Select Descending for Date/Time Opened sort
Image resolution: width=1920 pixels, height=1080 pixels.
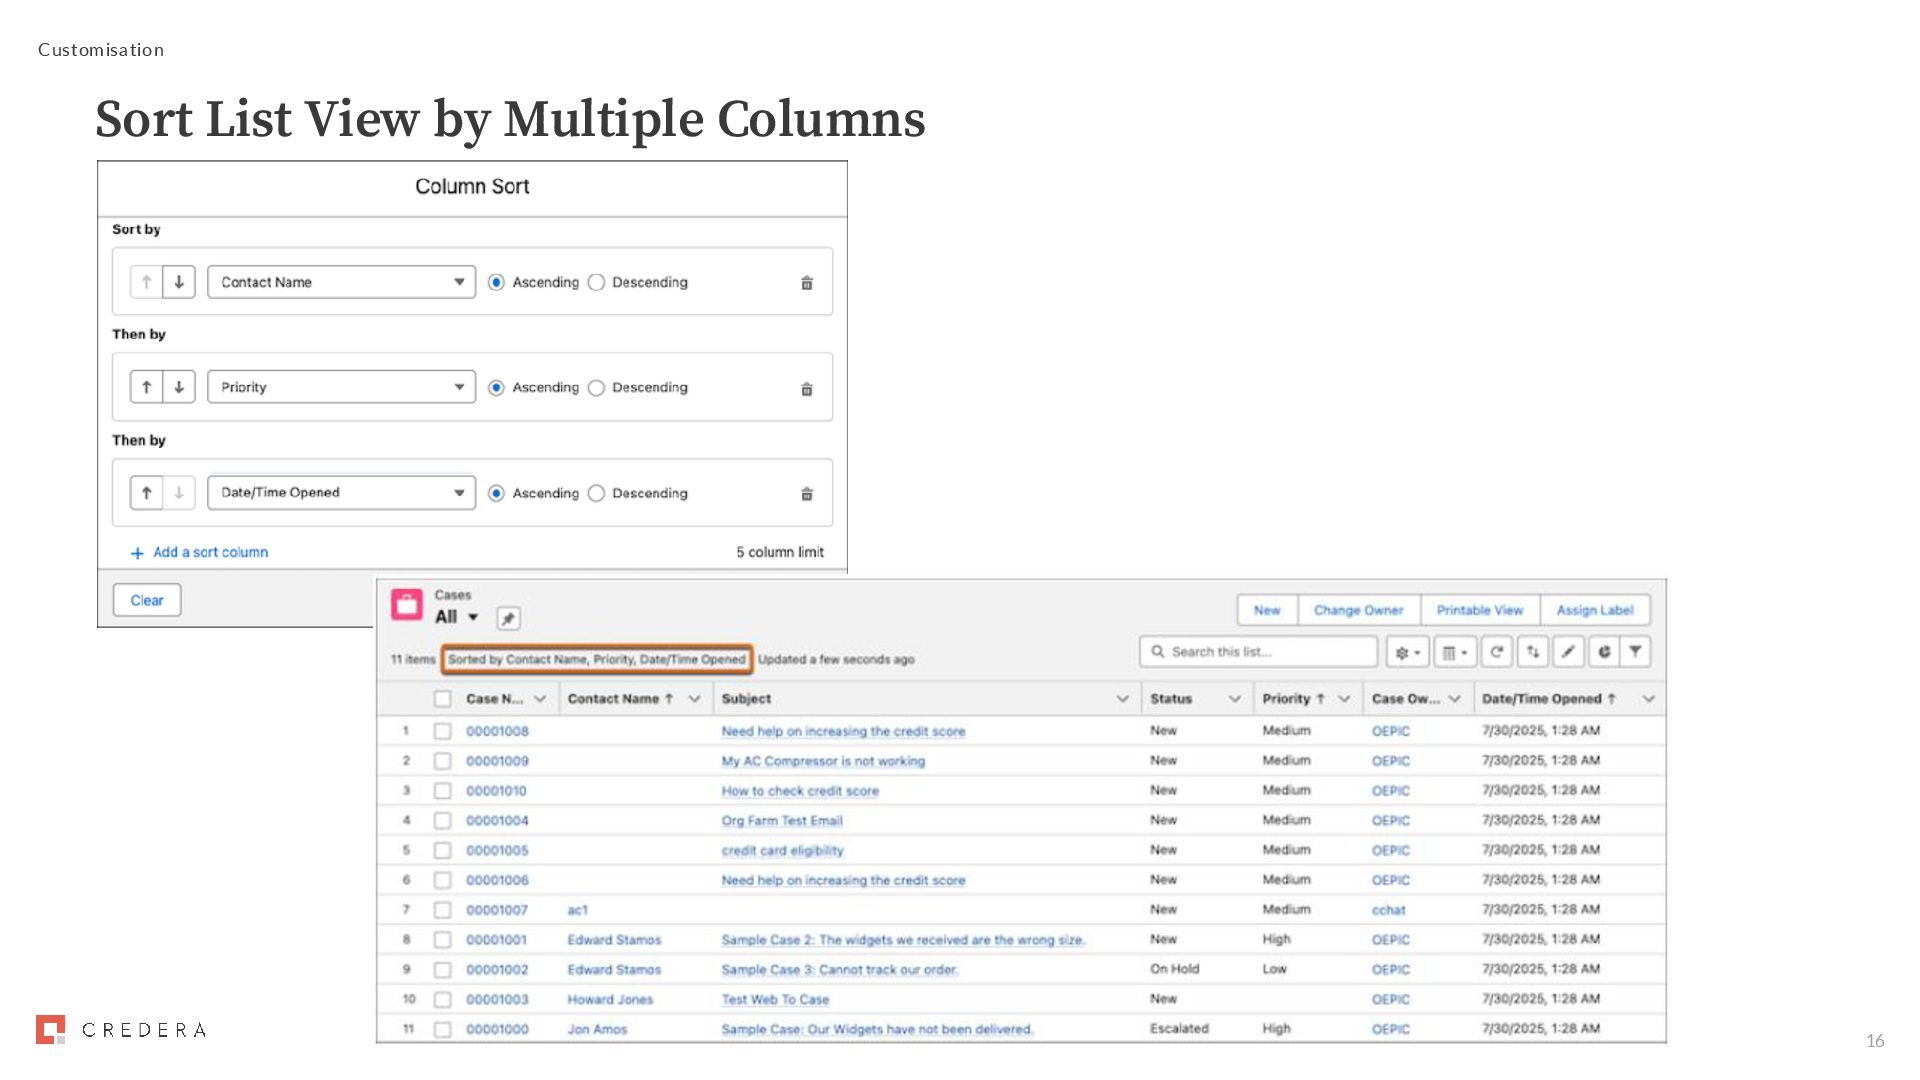coord(597,494)
